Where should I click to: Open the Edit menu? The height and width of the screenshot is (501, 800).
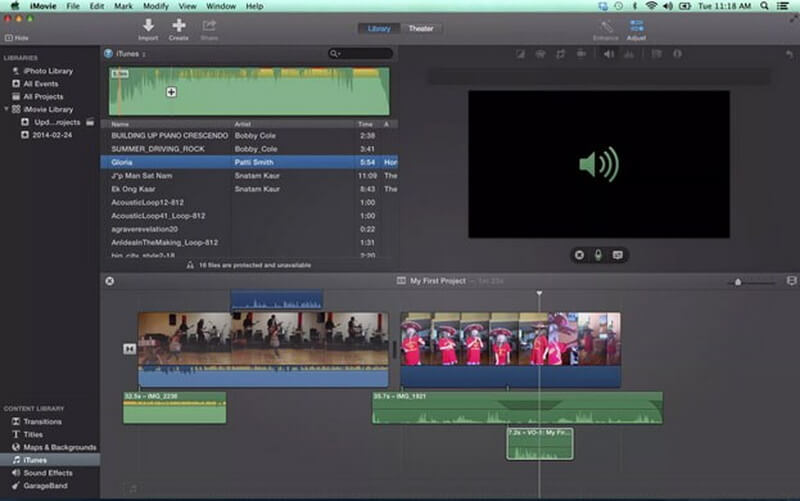point(96,6)
